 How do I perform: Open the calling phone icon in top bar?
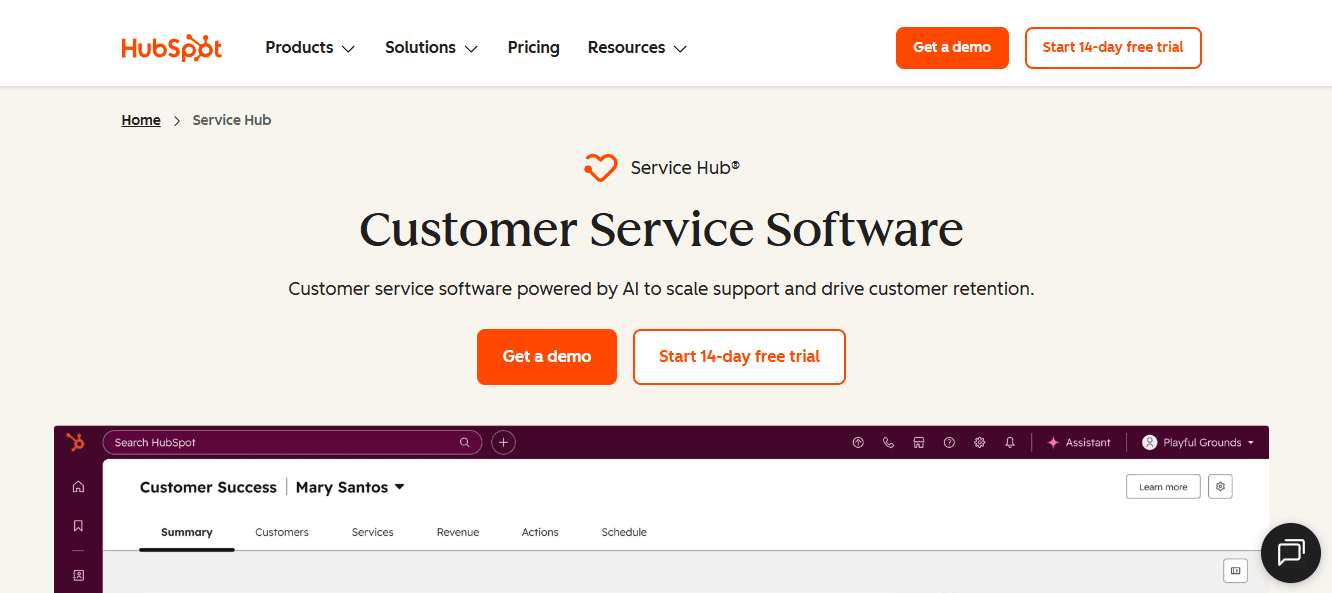(888, 442)
